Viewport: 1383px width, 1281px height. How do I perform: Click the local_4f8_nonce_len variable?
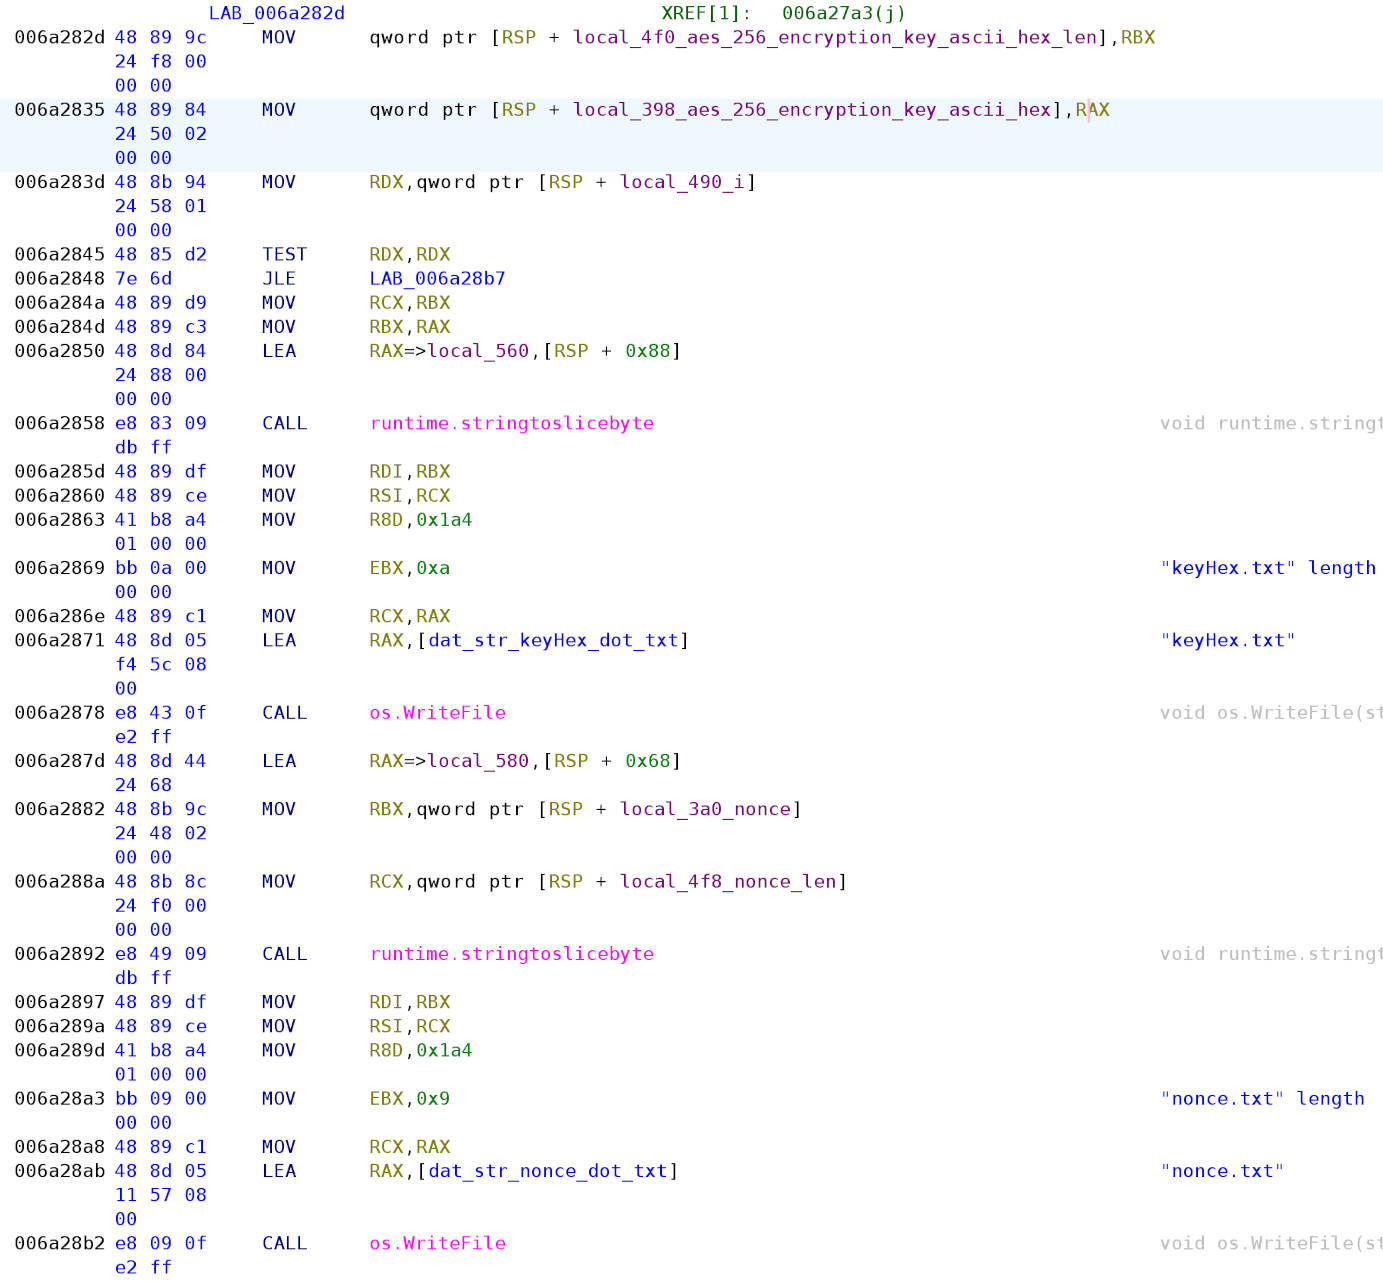click(x=729, y=882)
